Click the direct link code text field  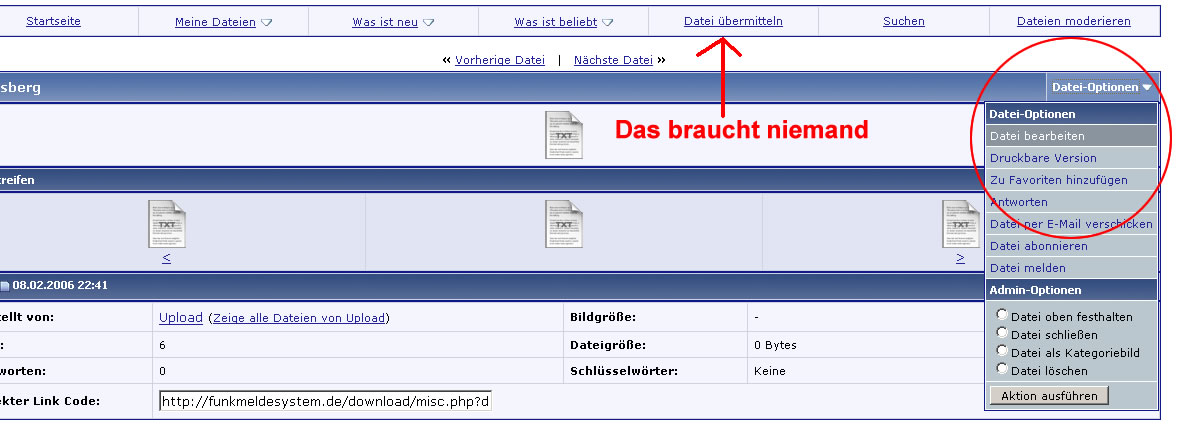[325, 401]
